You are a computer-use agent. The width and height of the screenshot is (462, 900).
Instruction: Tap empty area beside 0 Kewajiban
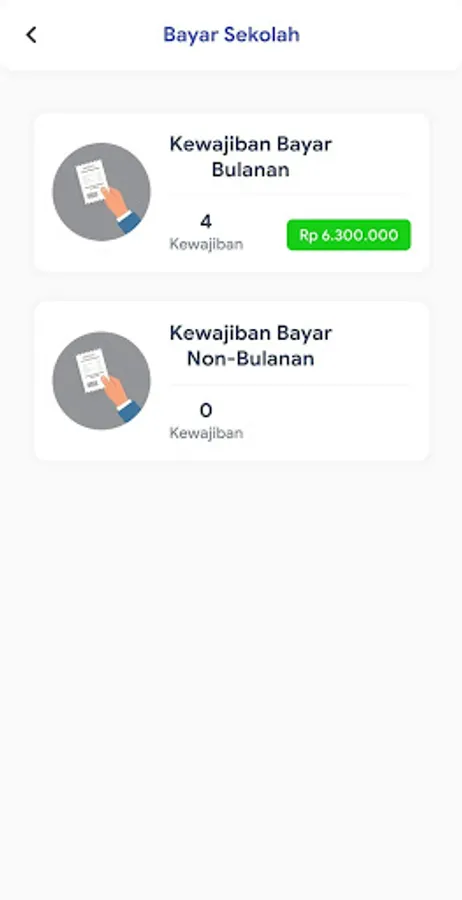pos(339,422)
